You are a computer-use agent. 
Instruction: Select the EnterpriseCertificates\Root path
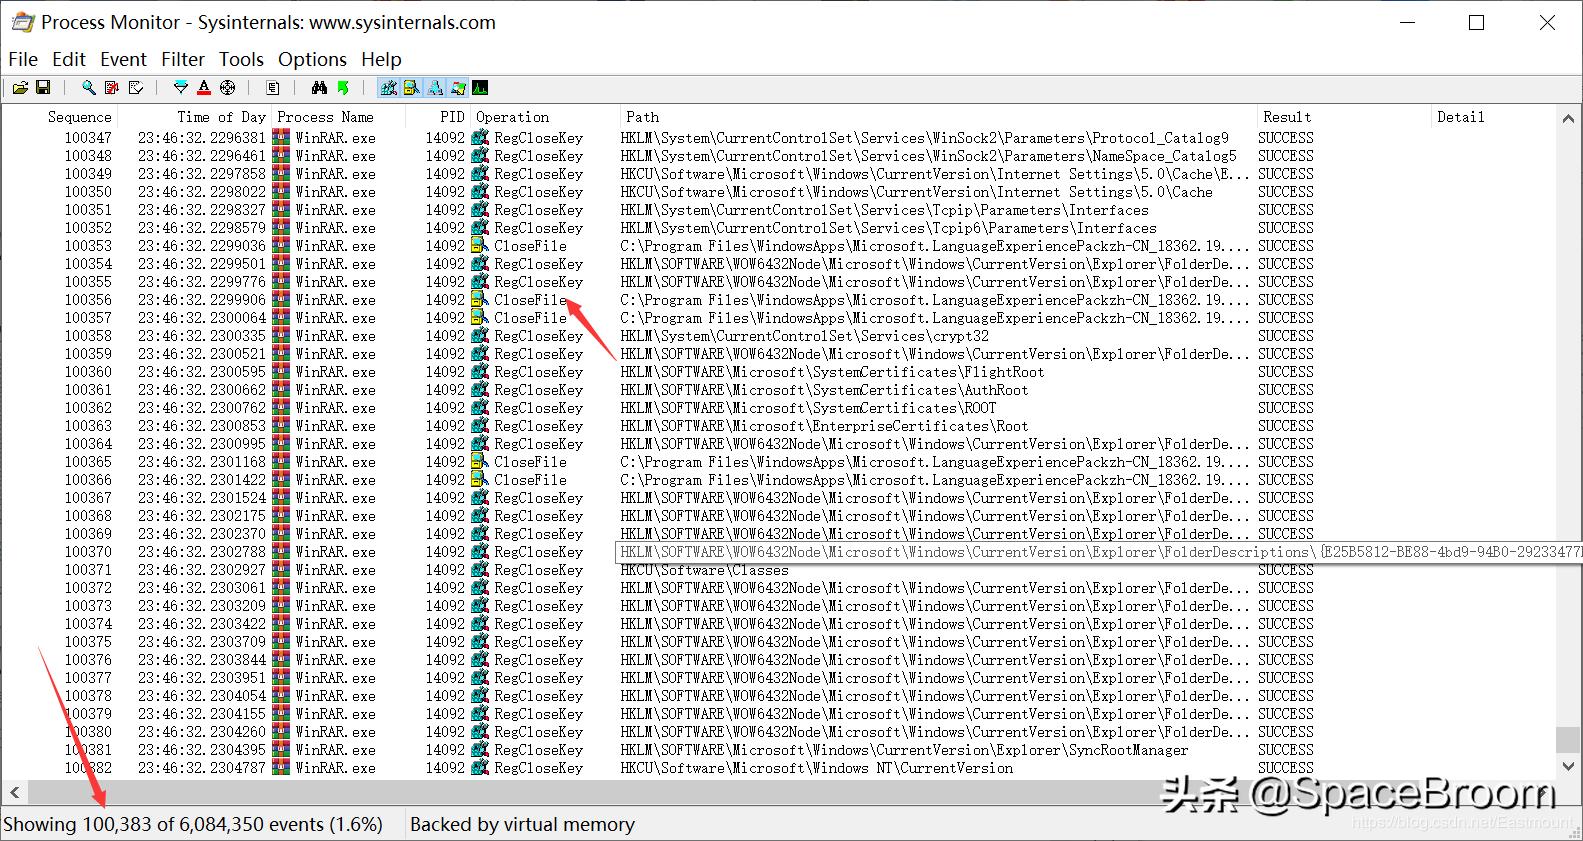825,426
